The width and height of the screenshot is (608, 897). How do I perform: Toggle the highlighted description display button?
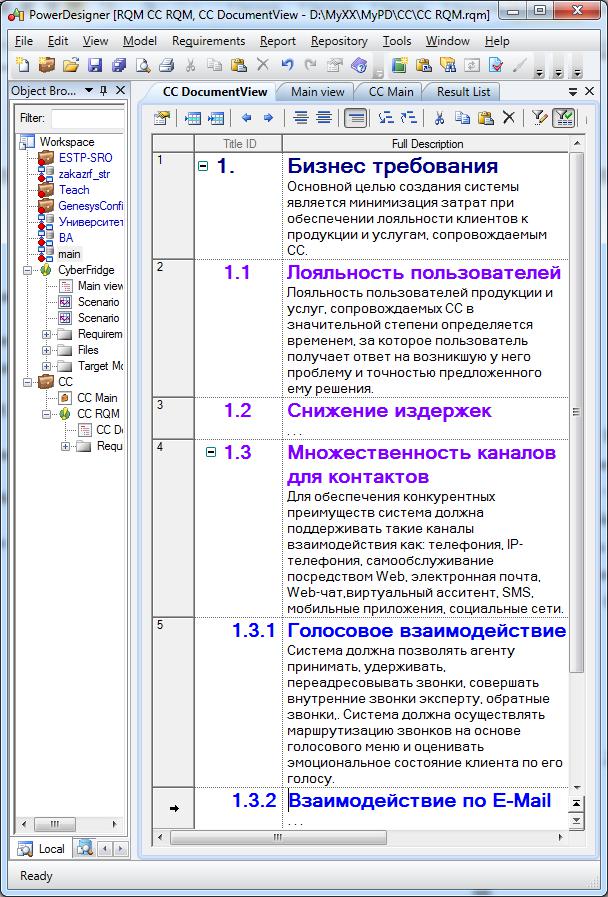tap(355, 118)
